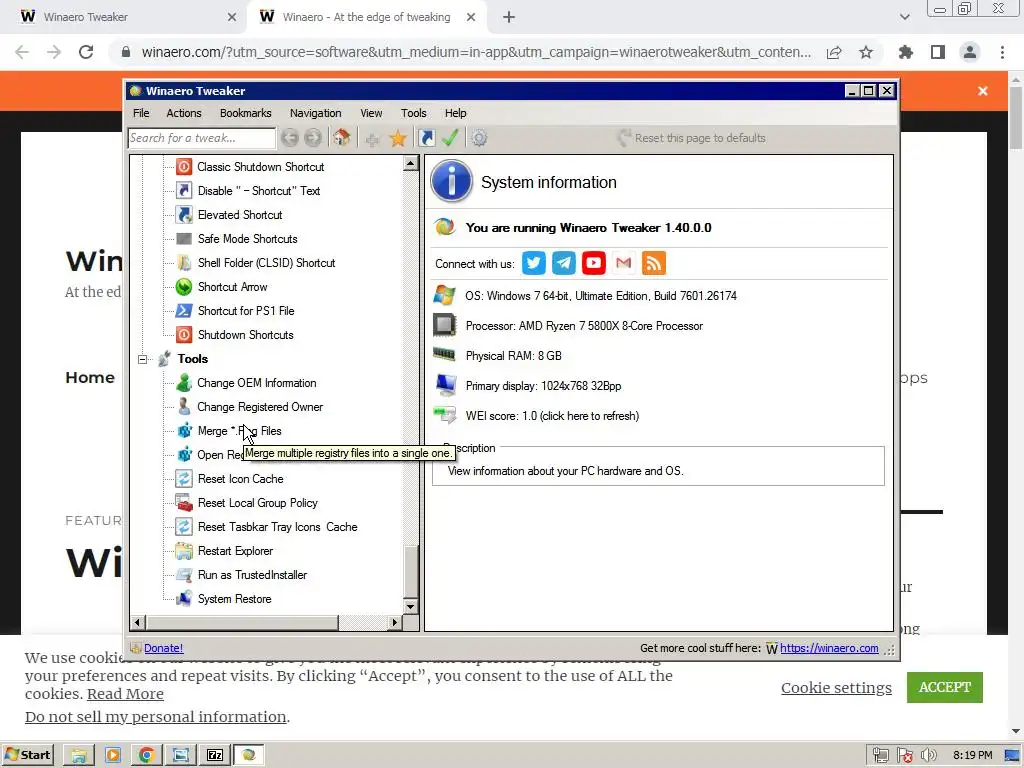Open the View menu
The image size is (1024, 768).
(371, 113)
